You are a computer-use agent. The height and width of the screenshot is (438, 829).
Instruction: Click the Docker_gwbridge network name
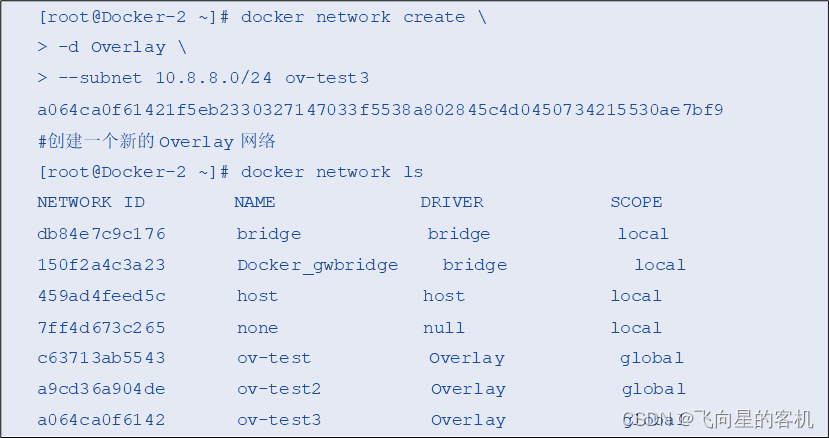pyautogui.click(x=318, y=265)
